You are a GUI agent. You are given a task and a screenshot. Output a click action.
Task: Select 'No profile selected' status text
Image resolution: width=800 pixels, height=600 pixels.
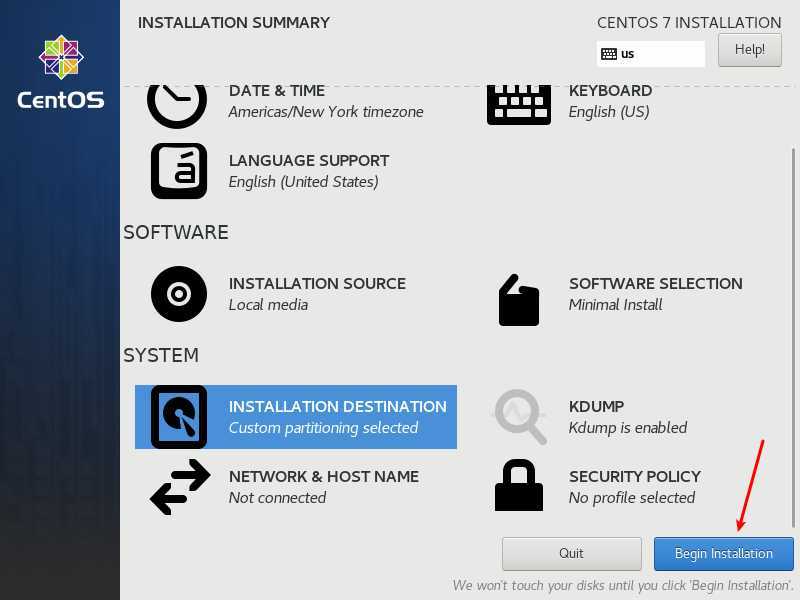coord(632,497)
